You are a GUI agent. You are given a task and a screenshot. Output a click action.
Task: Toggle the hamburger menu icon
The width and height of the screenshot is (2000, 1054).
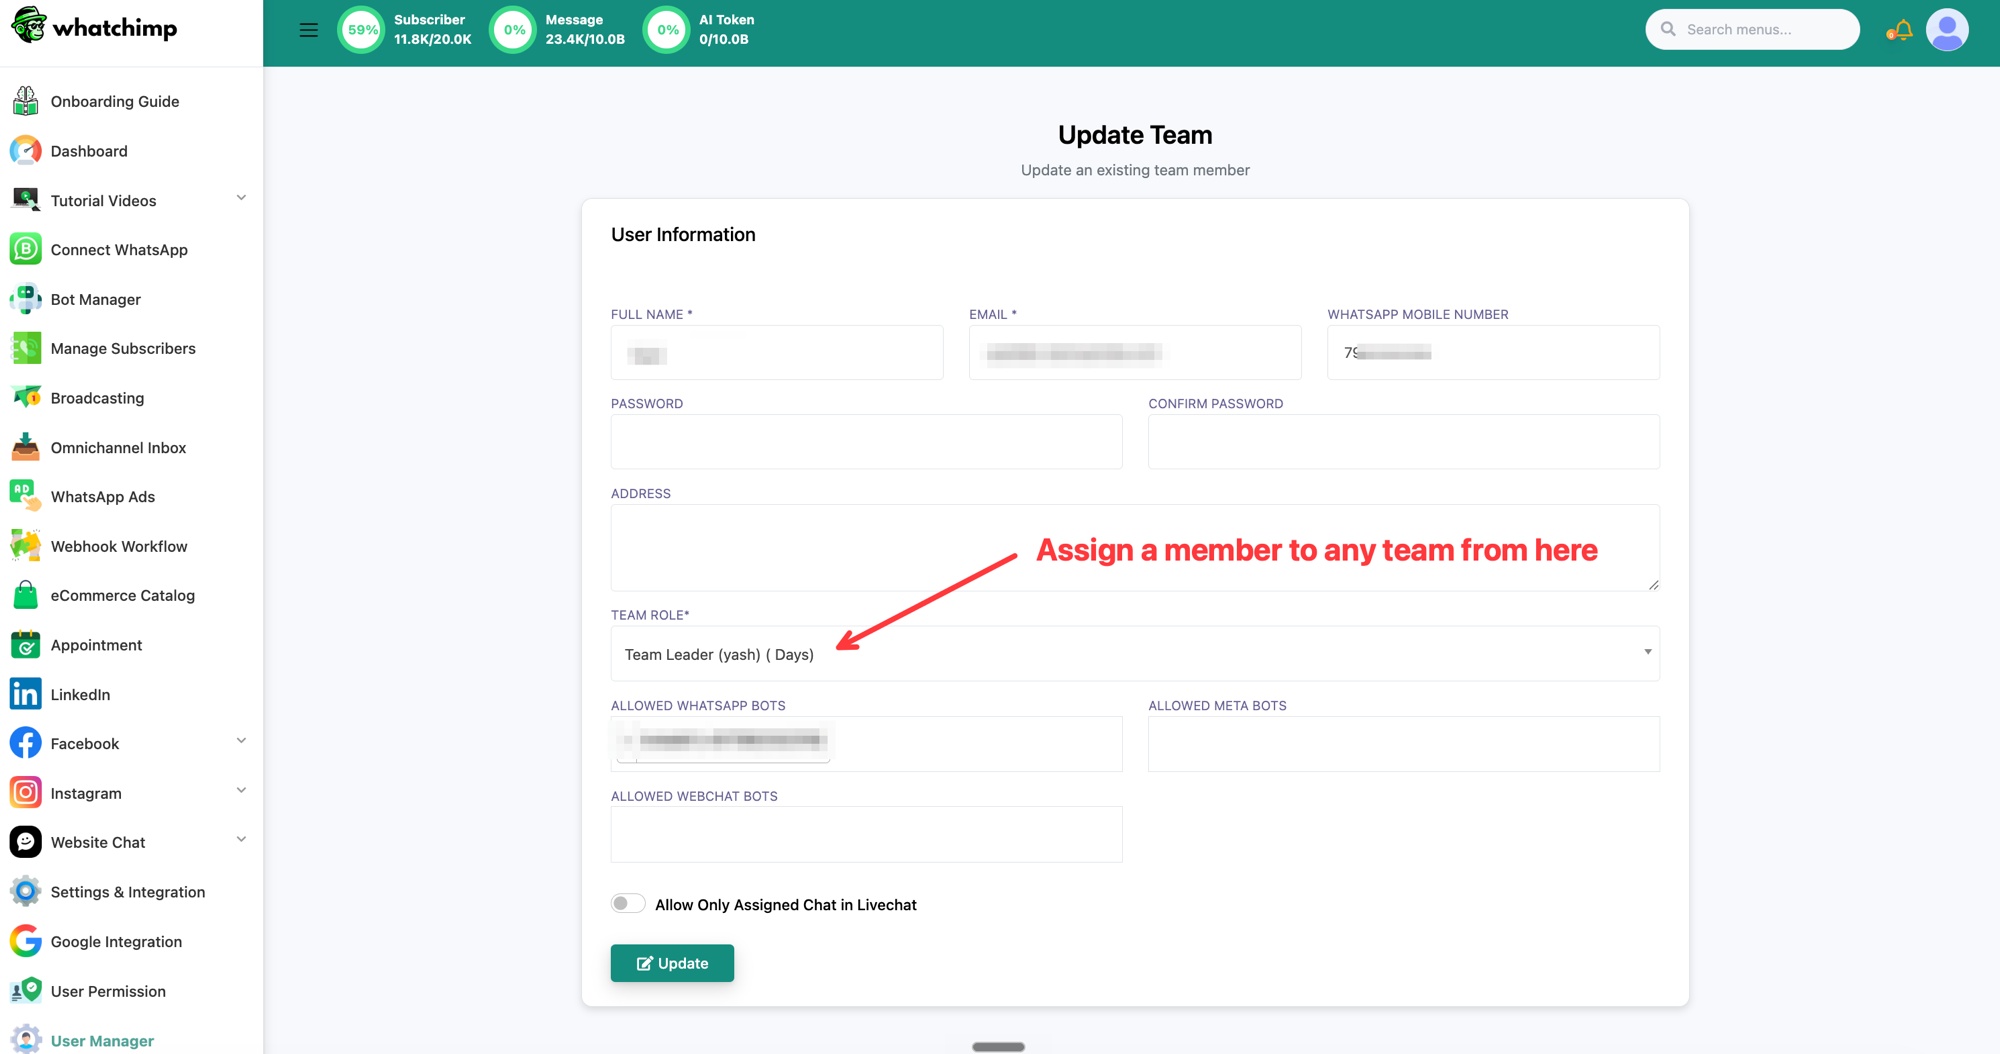[308, 30]
